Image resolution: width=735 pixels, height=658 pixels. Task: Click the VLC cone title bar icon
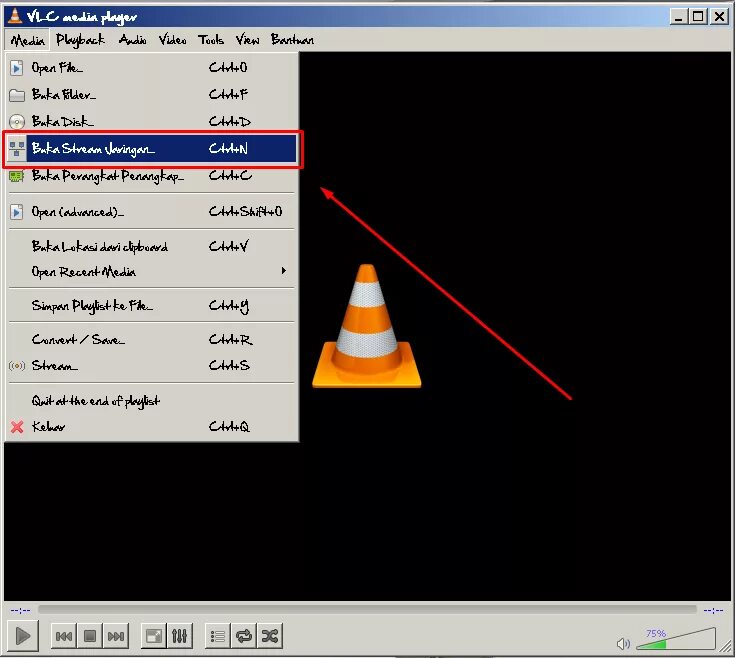pos(15,15)
